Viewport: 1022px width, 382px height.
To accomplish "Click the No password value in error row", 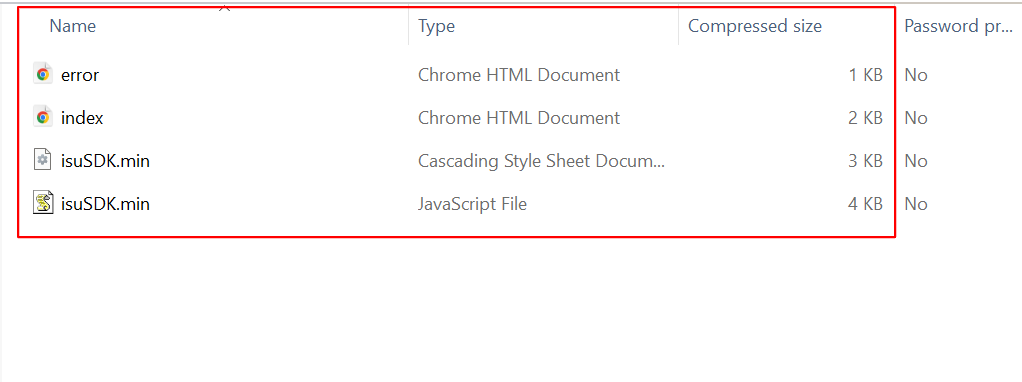I will coord(916,75).
